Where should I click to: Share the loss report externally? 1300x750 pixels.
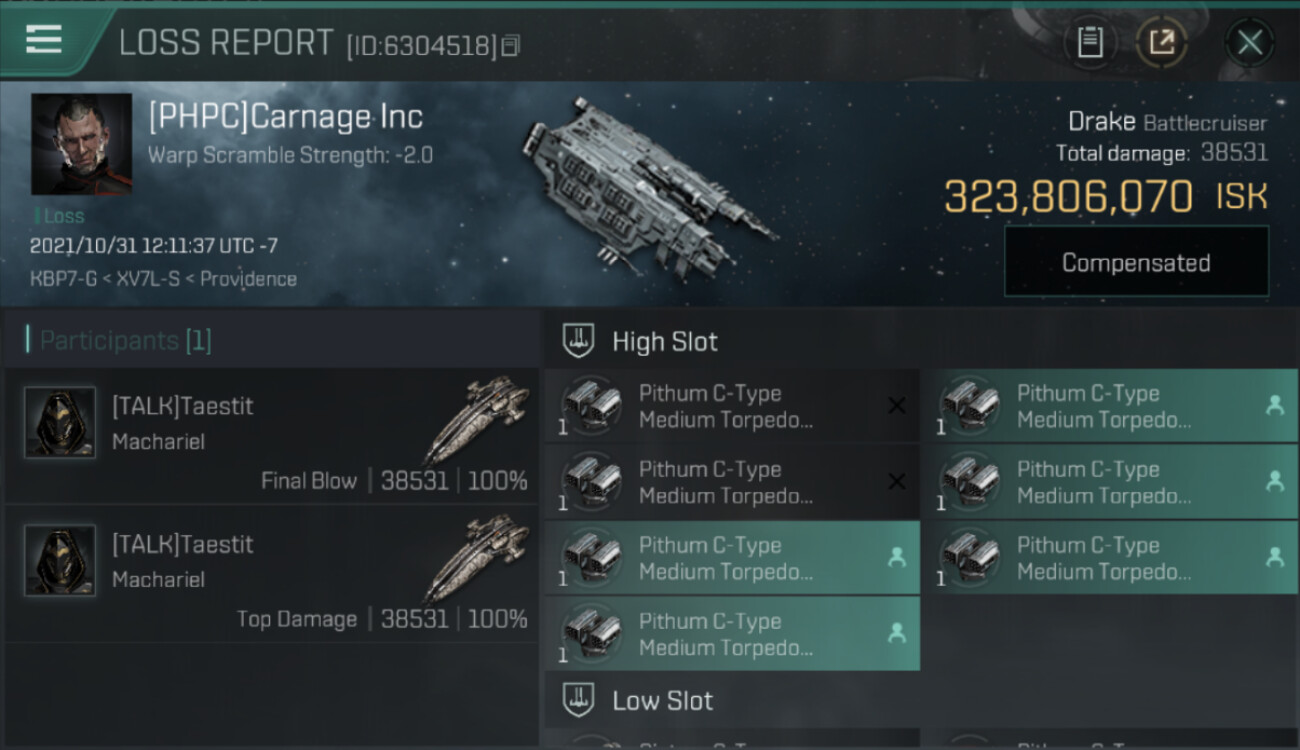click(1161, 42)
